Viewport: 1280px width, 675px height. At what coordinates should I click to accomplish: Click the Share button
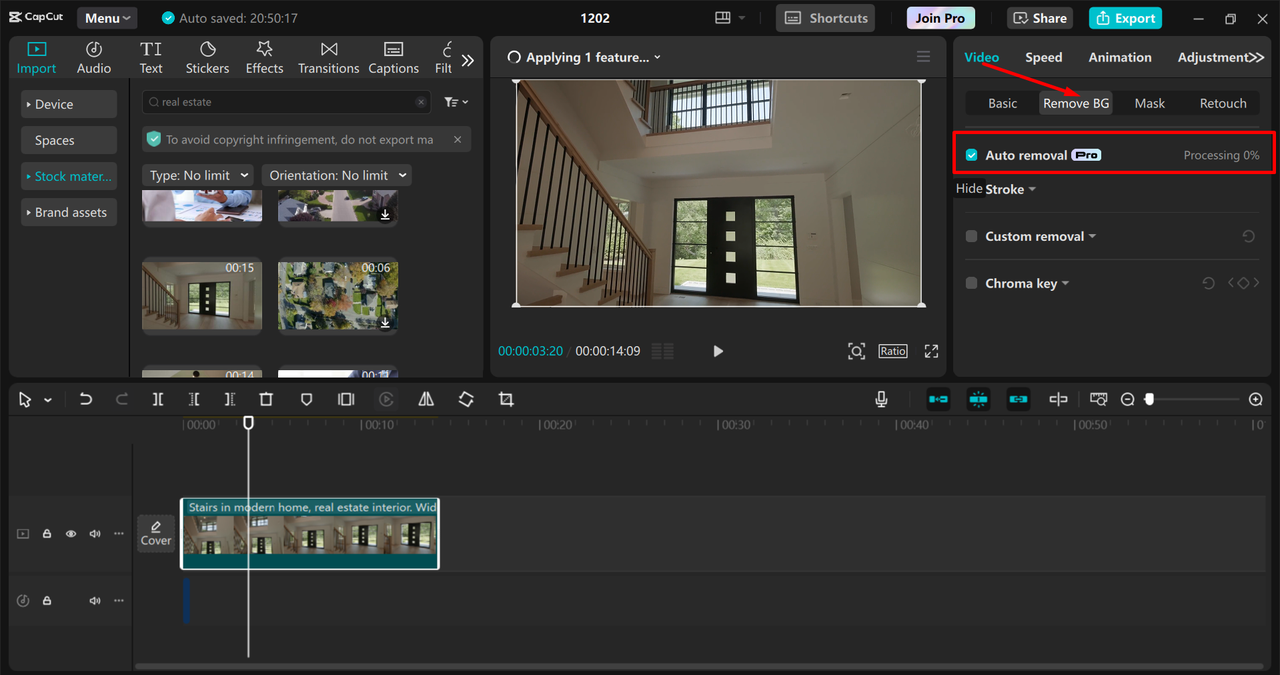coord(1040,18)
